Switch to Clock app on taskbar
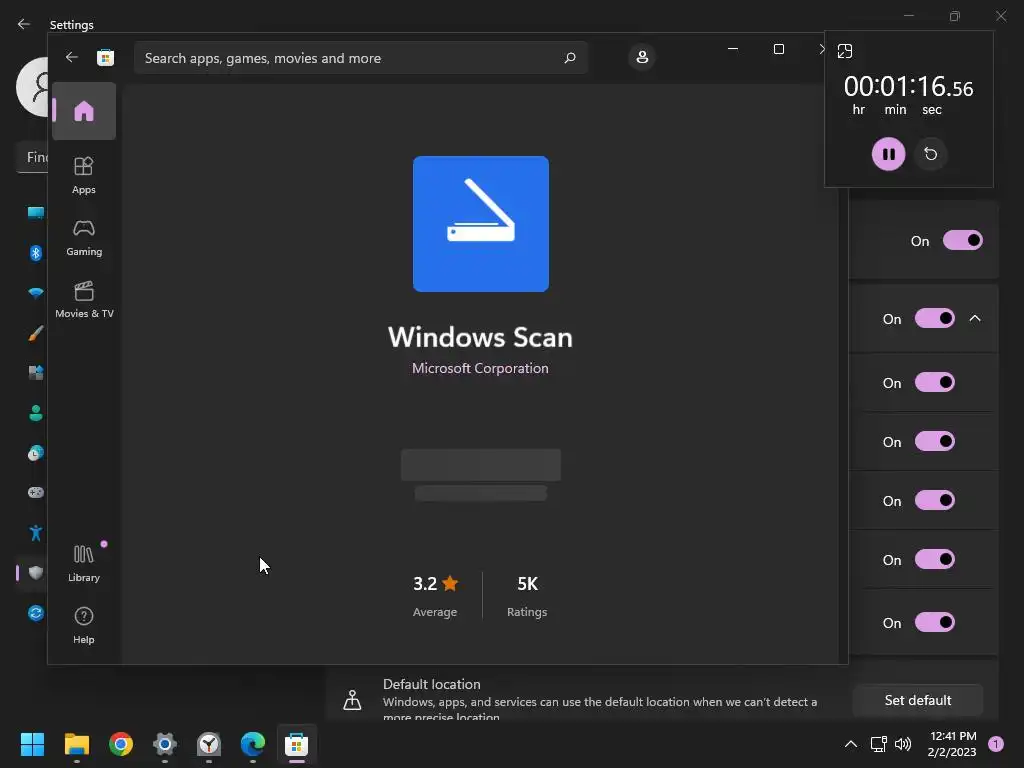The height and width of the screenshot is (768, 1024). [209, 744]
